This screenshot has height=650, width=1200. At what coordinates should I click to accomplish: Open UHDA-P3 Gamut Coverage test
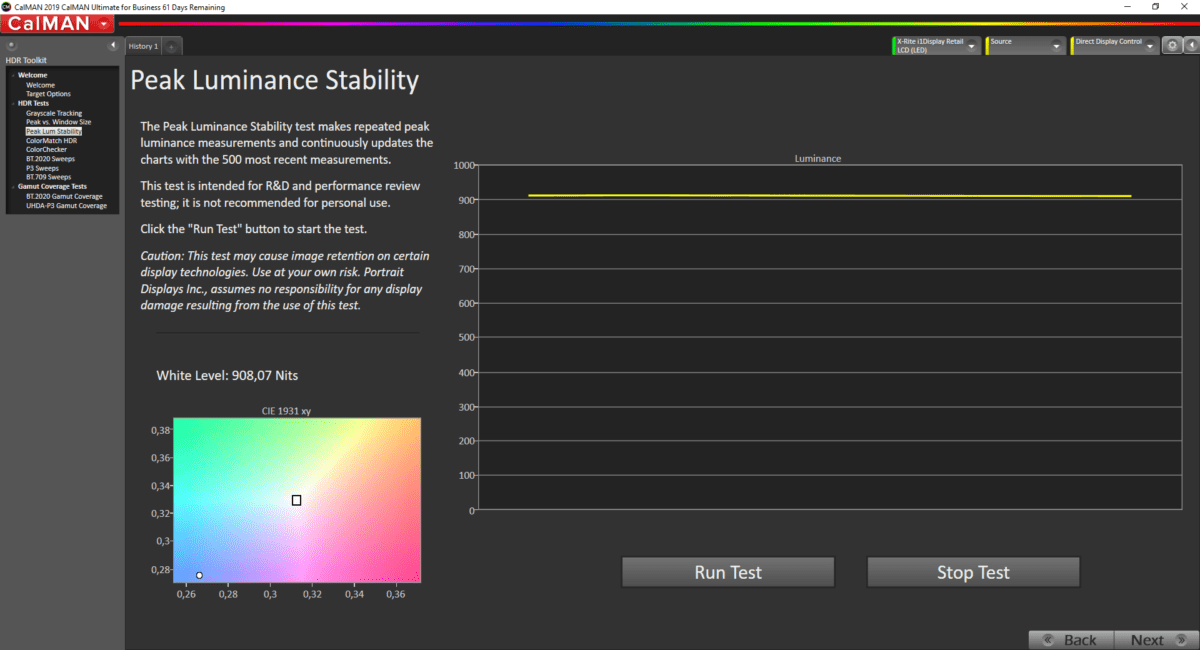[66, 206]
